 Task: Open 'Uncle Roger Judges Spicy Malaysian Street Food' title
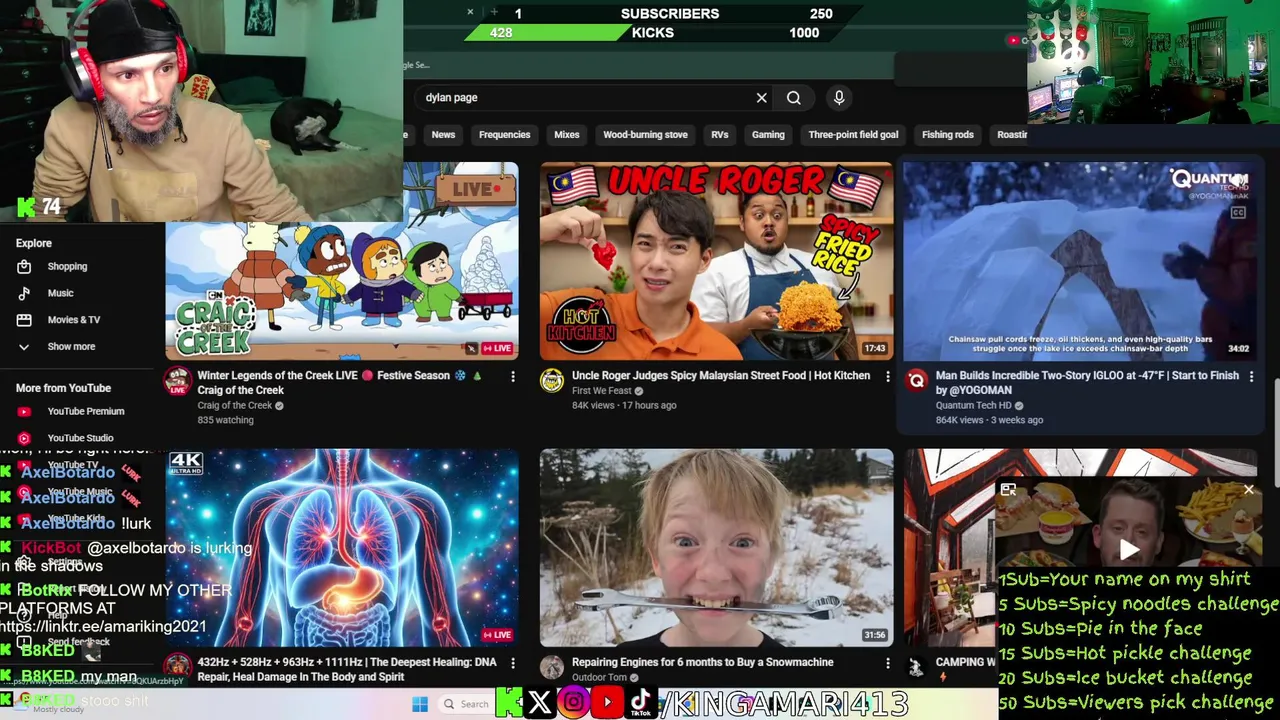[x=721, y=376]
